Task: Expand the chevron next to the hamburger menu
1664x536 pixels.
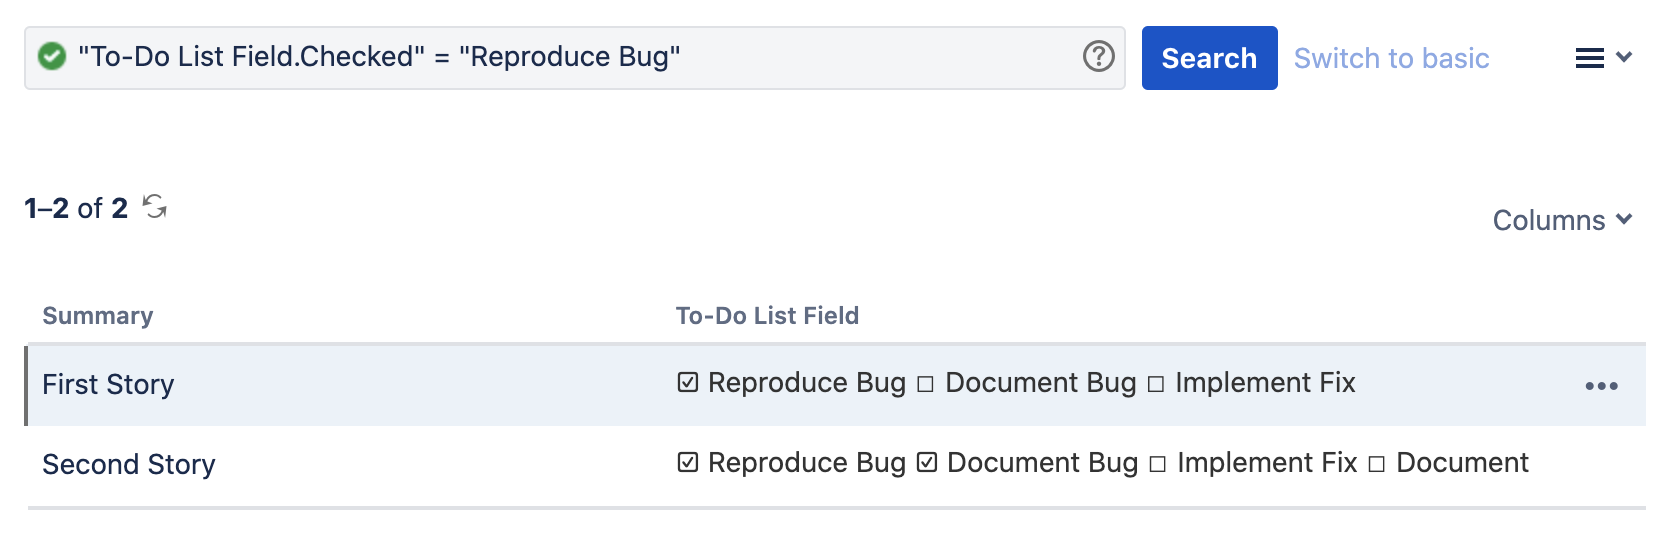Action: click(1625, 57)
